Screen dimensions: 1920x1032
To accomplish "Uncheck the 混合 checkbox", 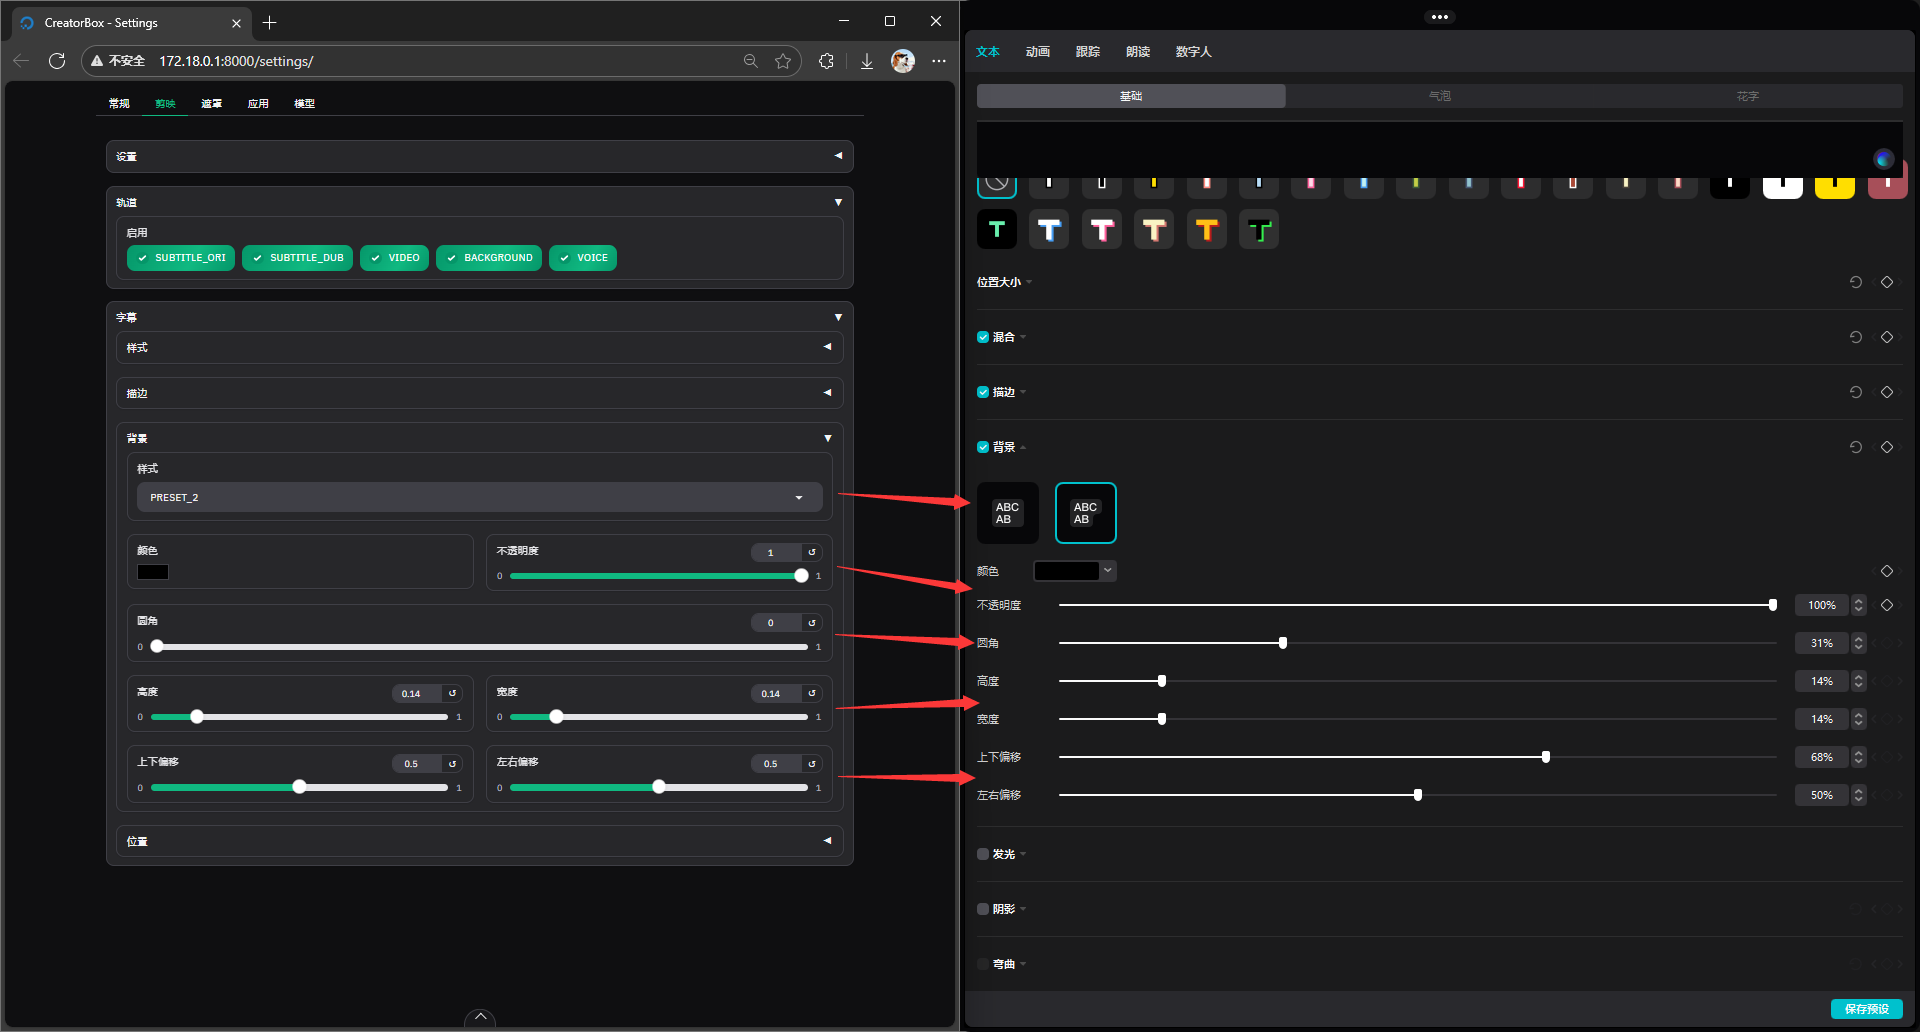I will point(983,337).
